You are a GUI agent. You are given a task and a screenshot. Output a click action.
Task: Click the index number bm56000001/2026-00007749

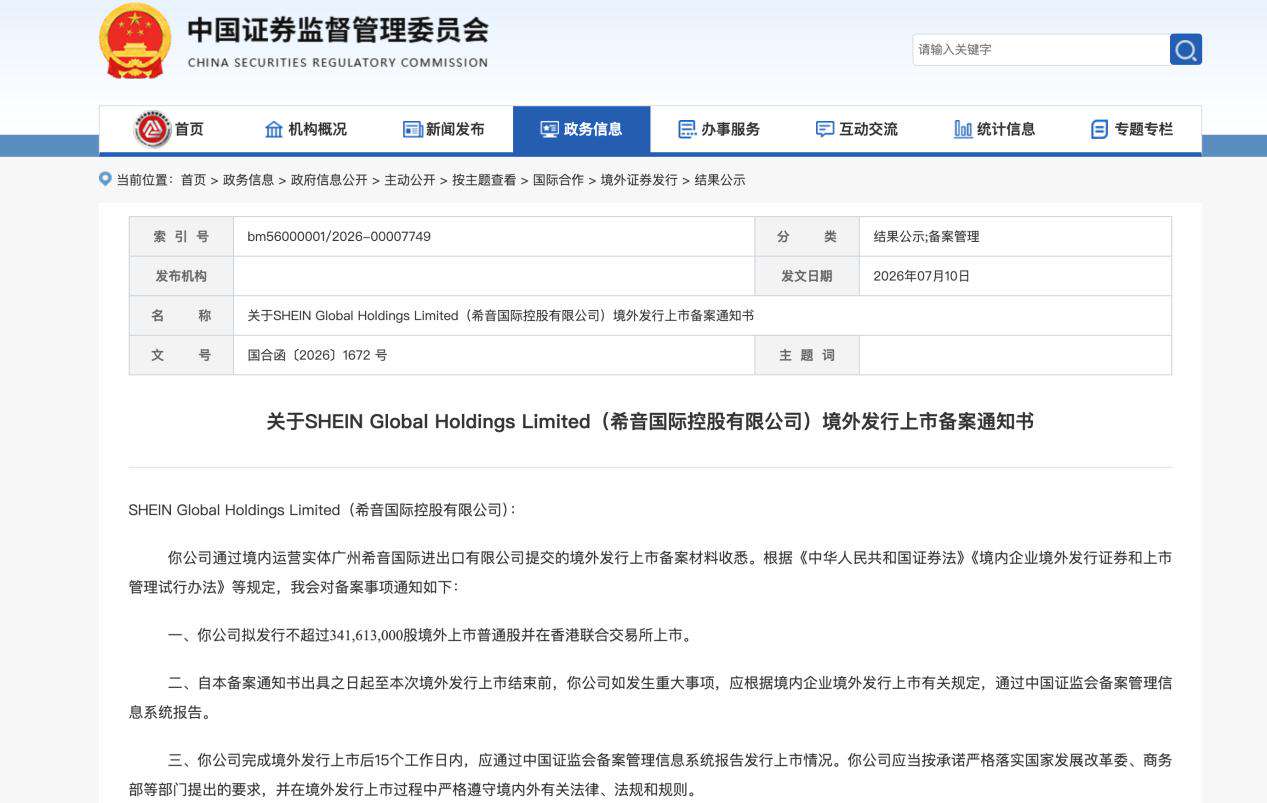point(339,237)
